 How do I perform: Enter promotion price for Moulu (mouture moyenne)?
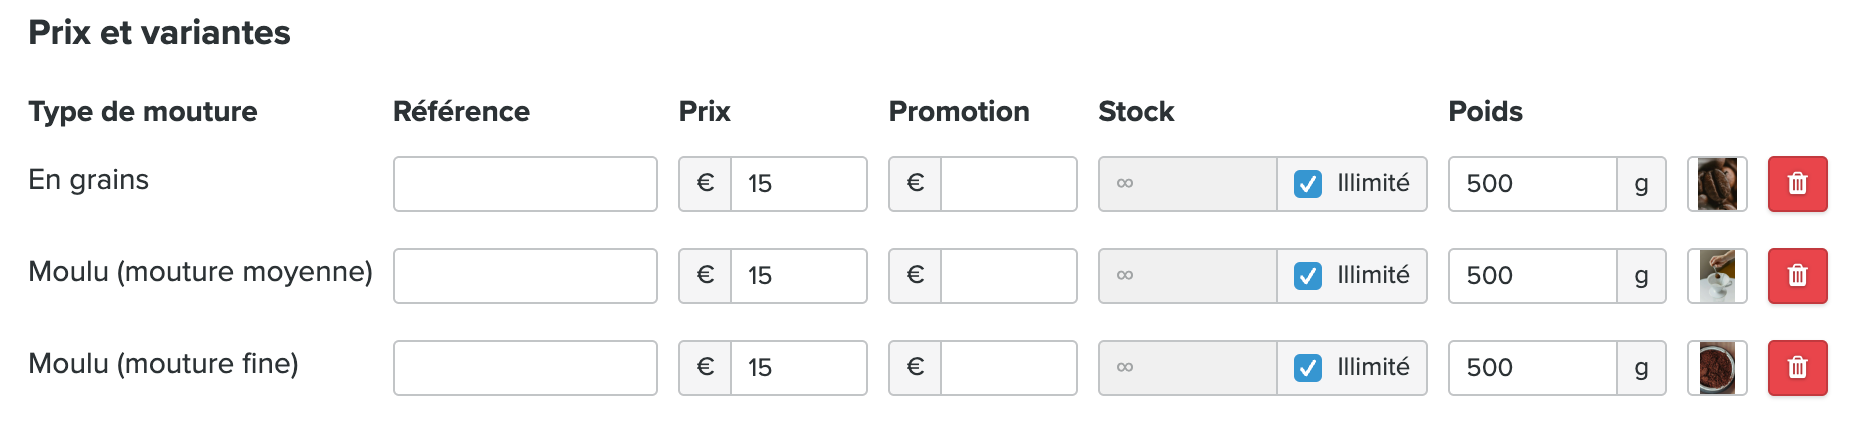coord(1008,276)
